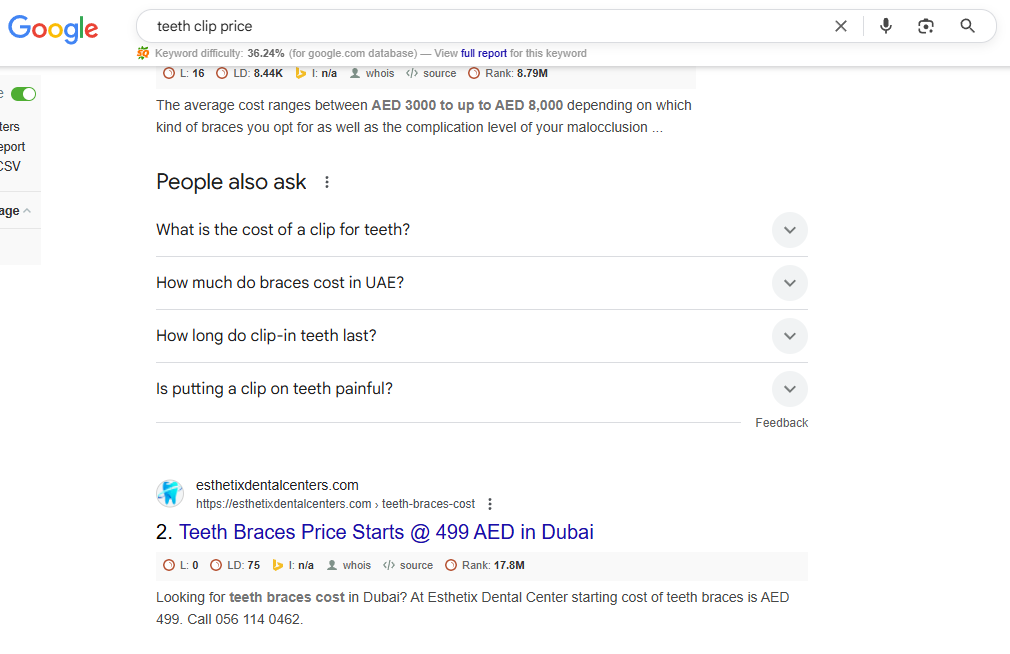The height and width of the screenshot is (654, 1010).
Task: Click LD: 75 metric
Action: click(235, 565)
